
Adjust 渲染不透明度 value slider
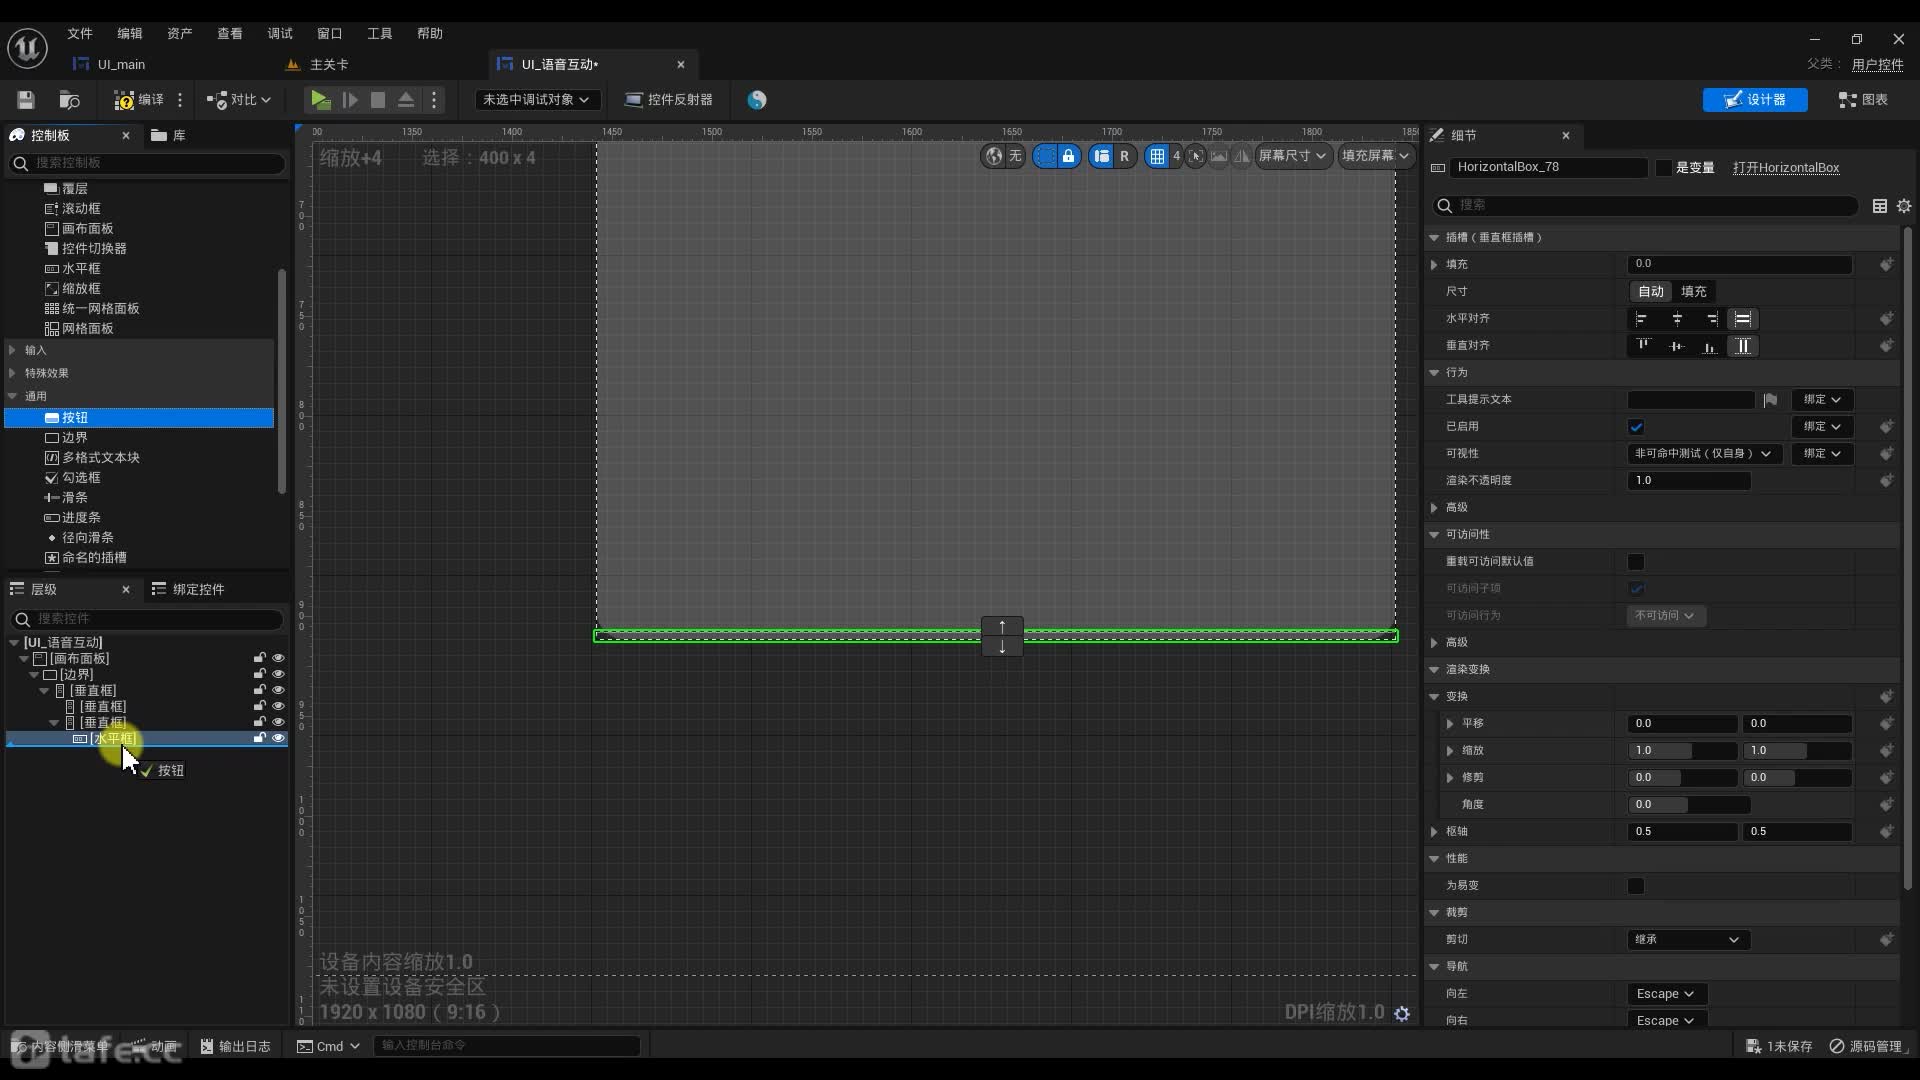[x=1689, y=480]
